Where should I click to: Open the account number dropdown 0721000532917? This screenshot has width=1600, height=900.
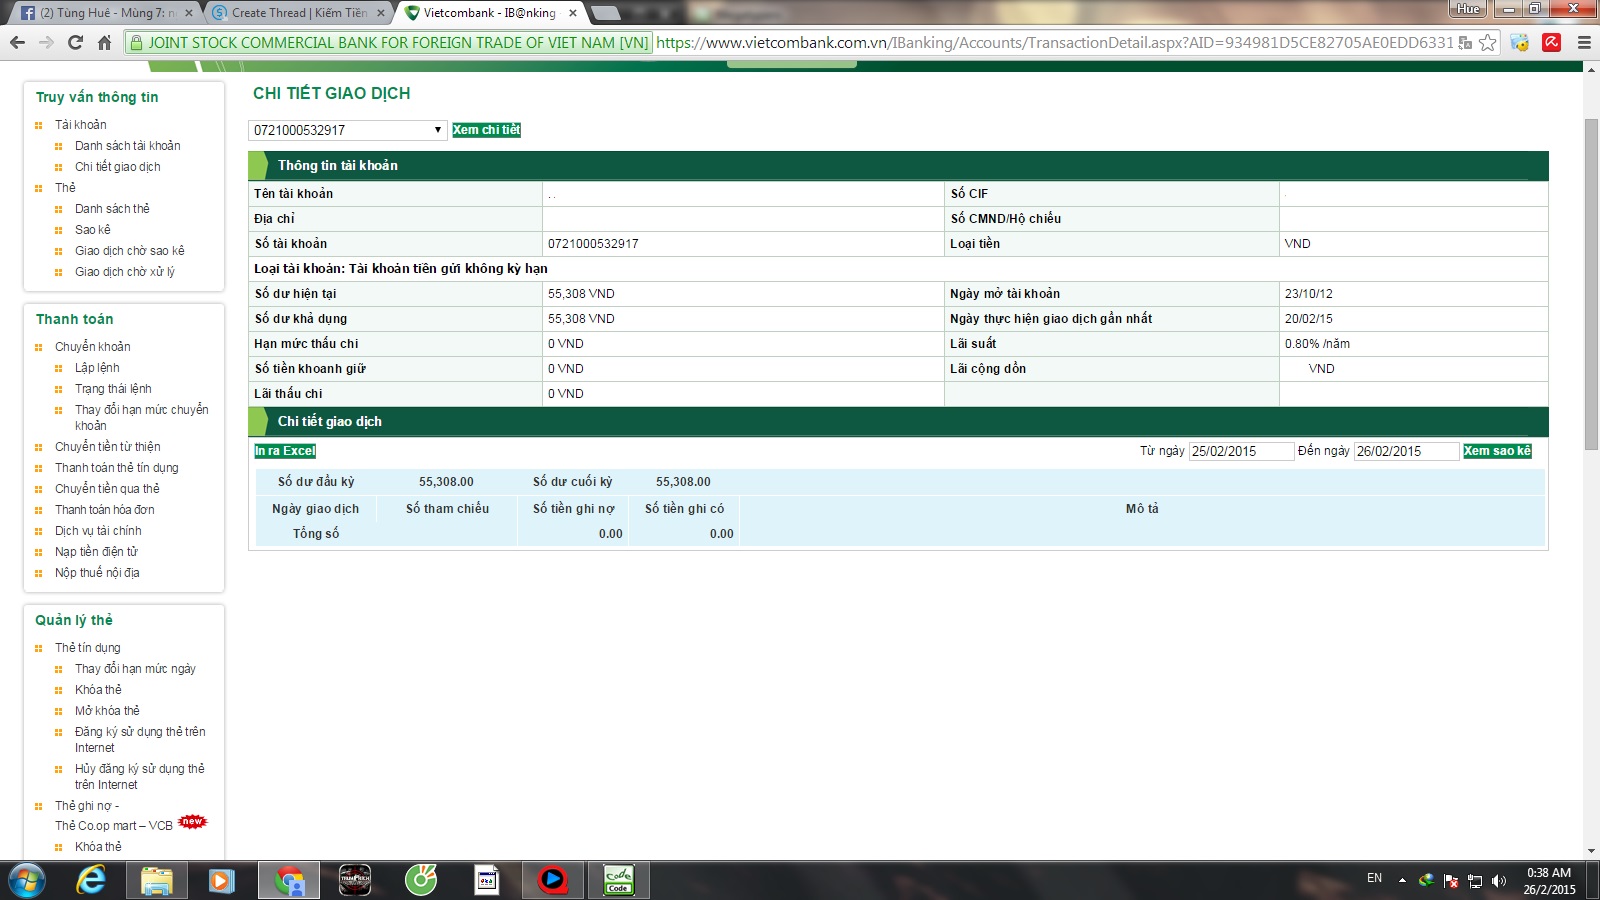click(347, 130)
